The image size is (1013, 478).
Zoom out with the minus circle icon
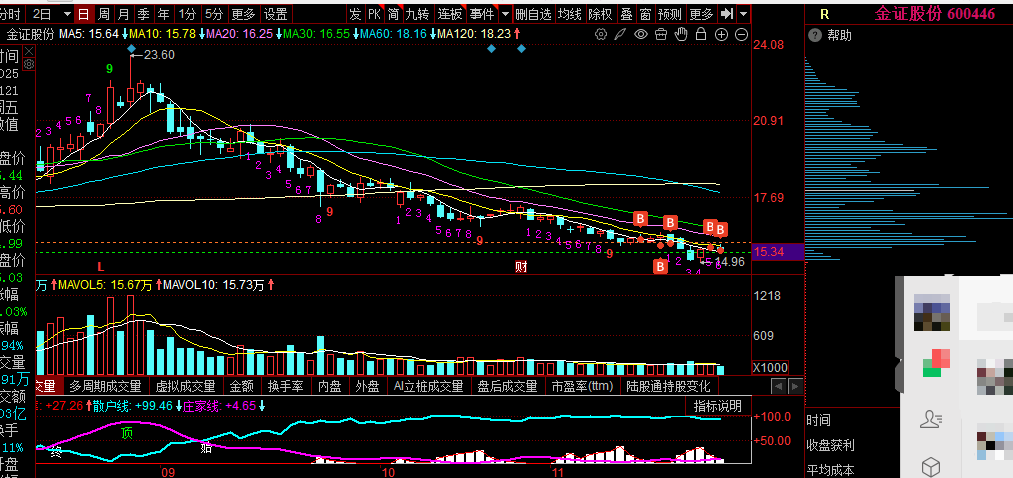(x=742, y=34)
